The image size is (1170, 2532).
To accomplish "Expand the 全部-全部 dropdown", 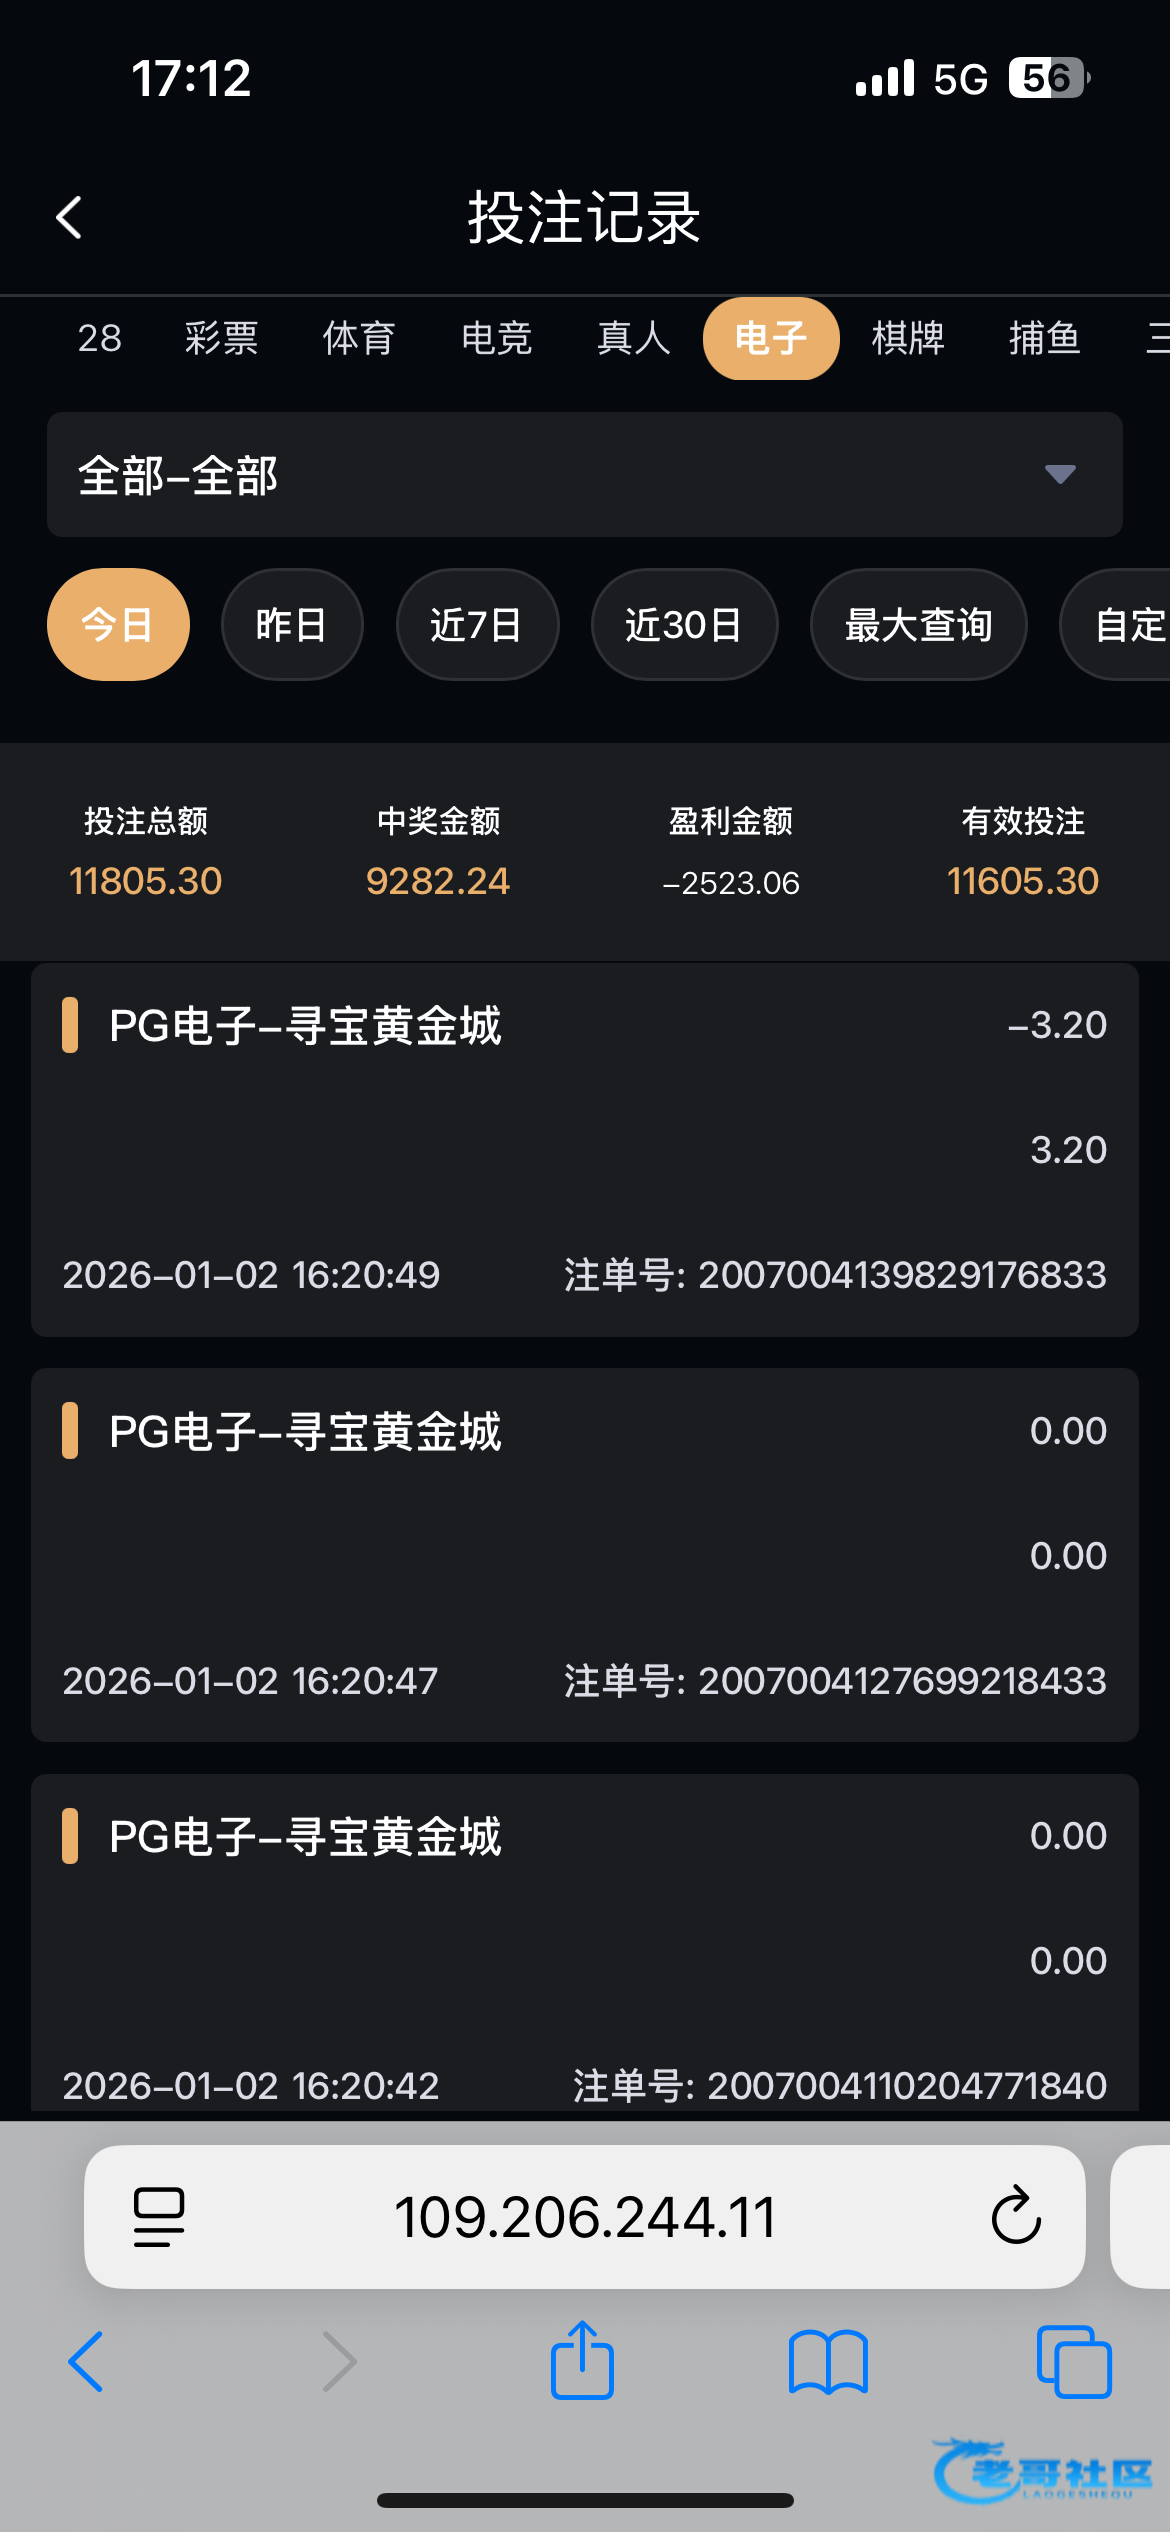I will tap(584, 475).
